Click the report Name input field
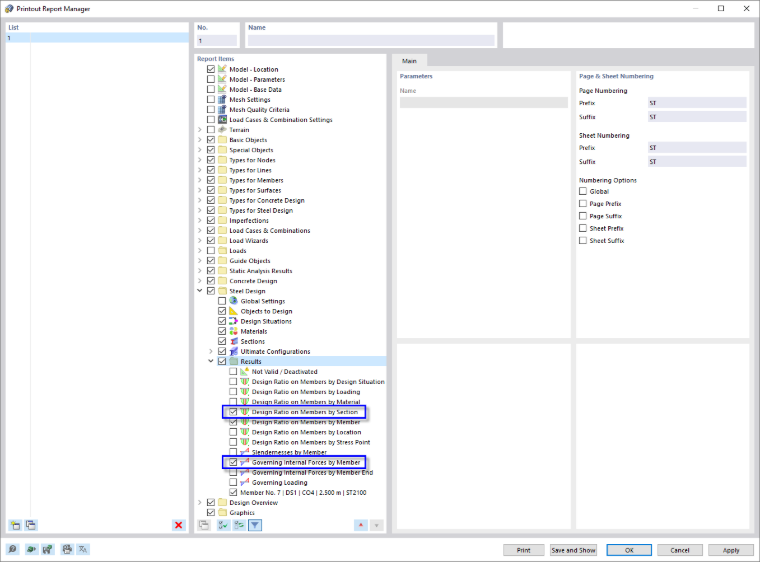 tap(371, 41)
